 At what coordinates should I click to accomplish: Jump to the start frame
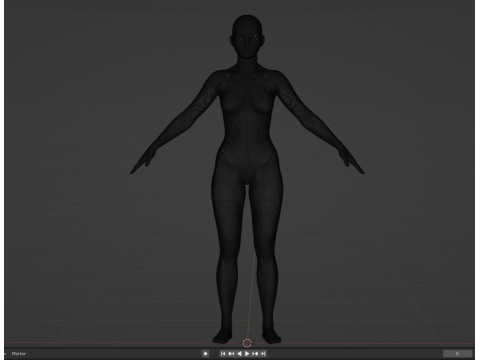tap(223, 354)
